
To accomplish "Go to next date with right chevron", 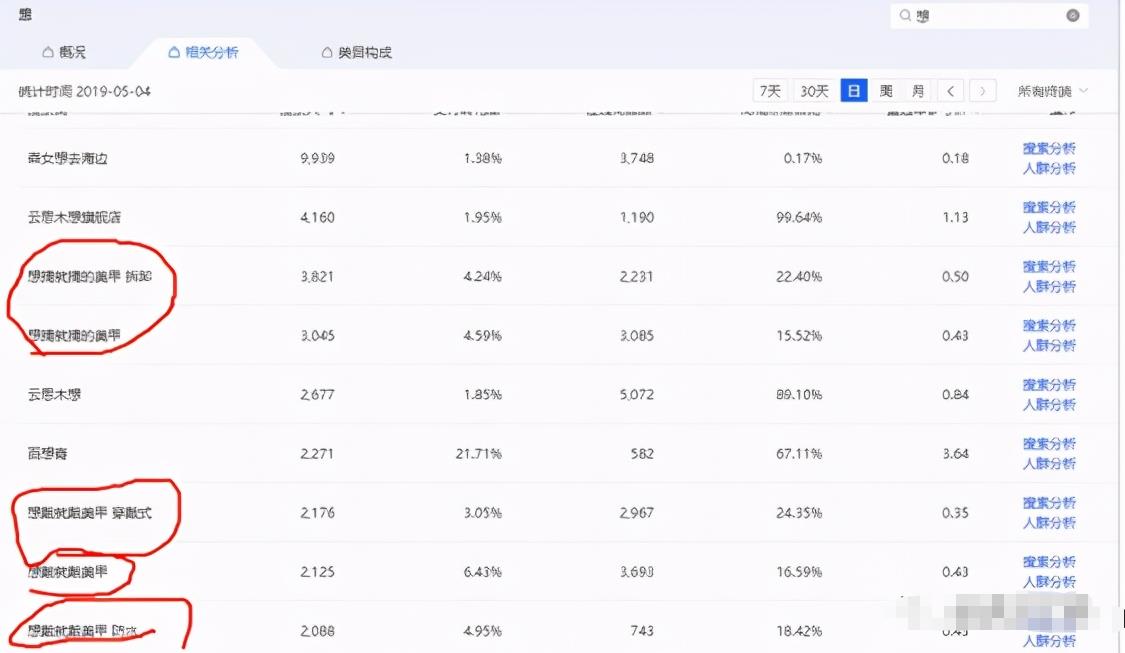I will 983,91.
